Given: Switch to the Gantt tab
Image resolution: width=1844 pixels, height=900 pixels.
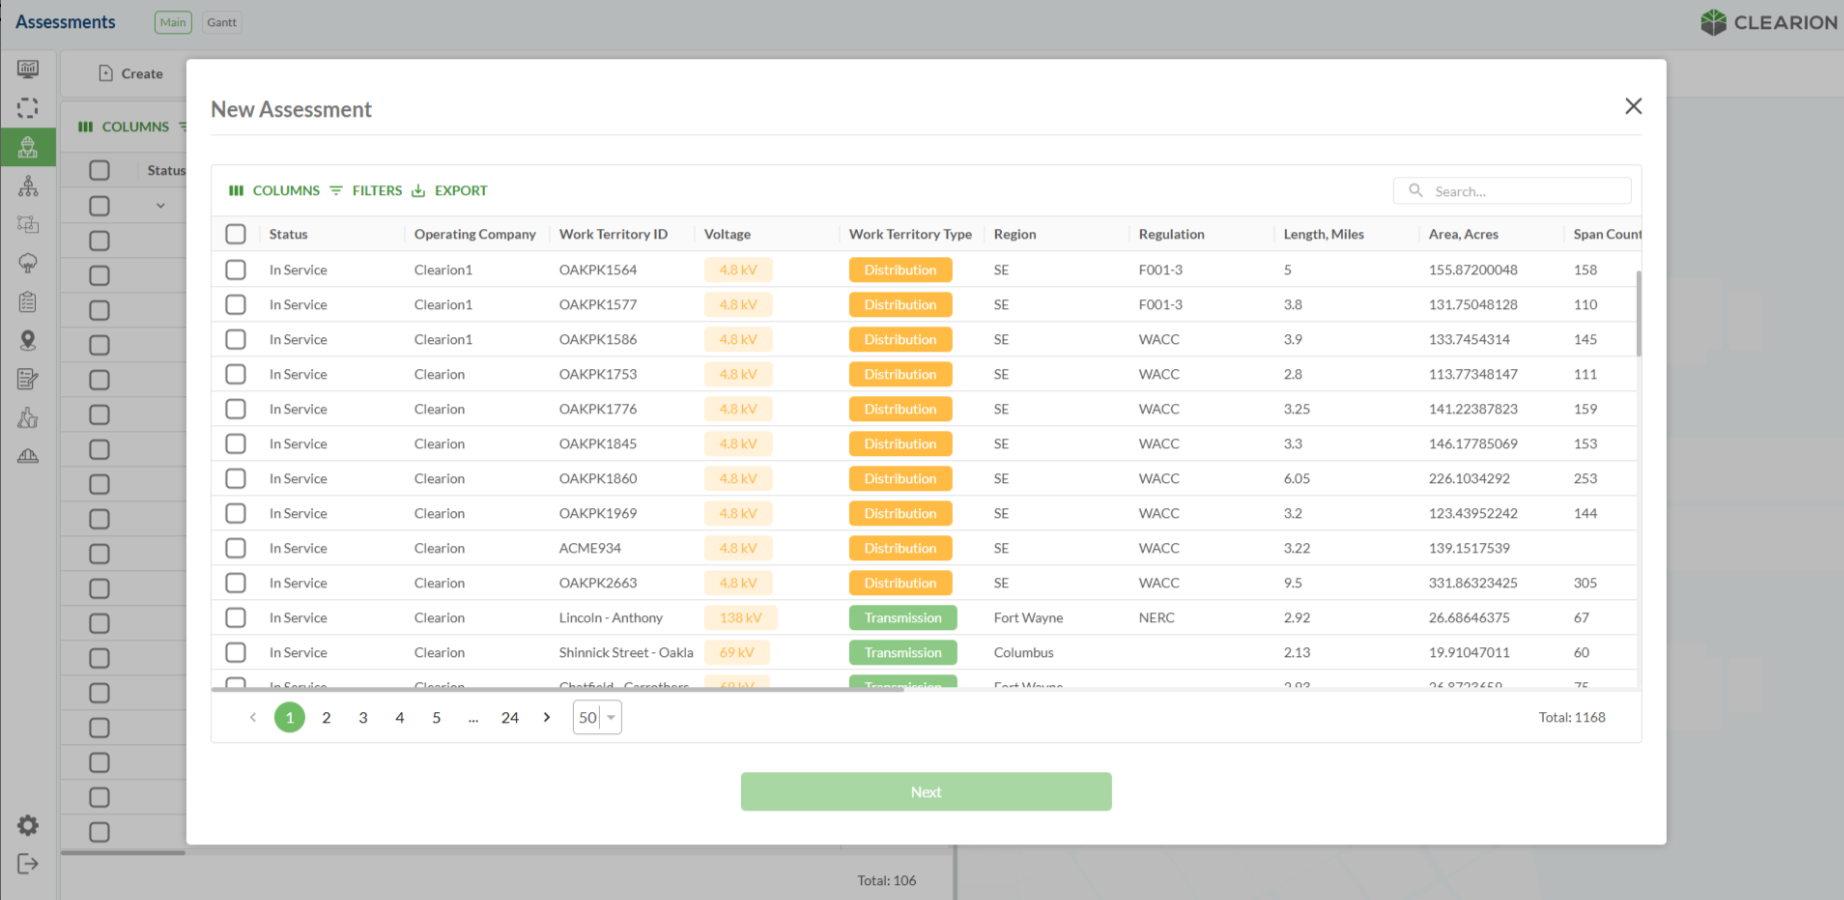Looking at the screenshot, I should pos(222,22).
